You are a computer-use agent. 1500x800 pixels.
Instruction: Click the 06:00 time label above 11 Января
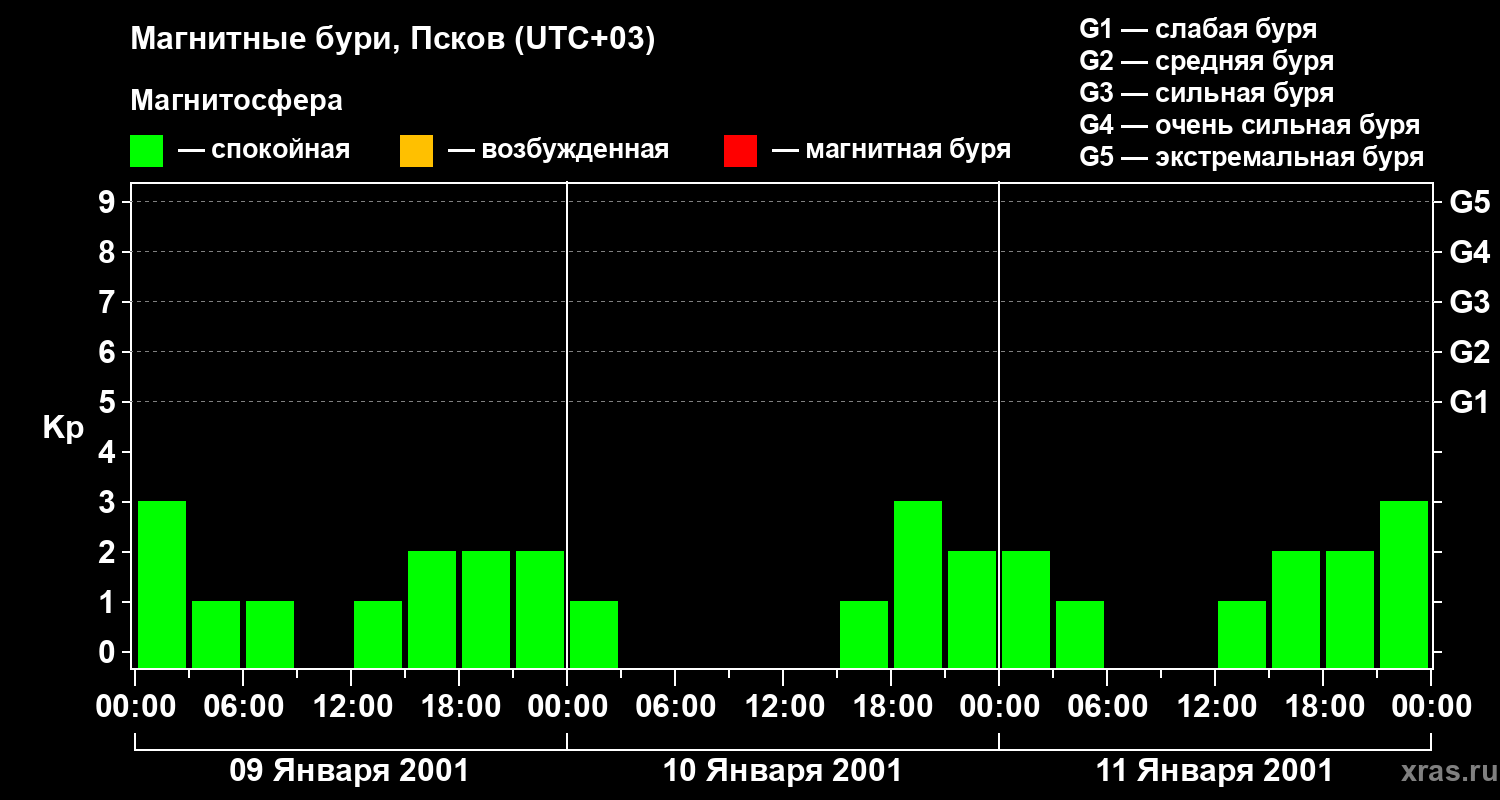pyautogui.click(x=1107, y=707)
